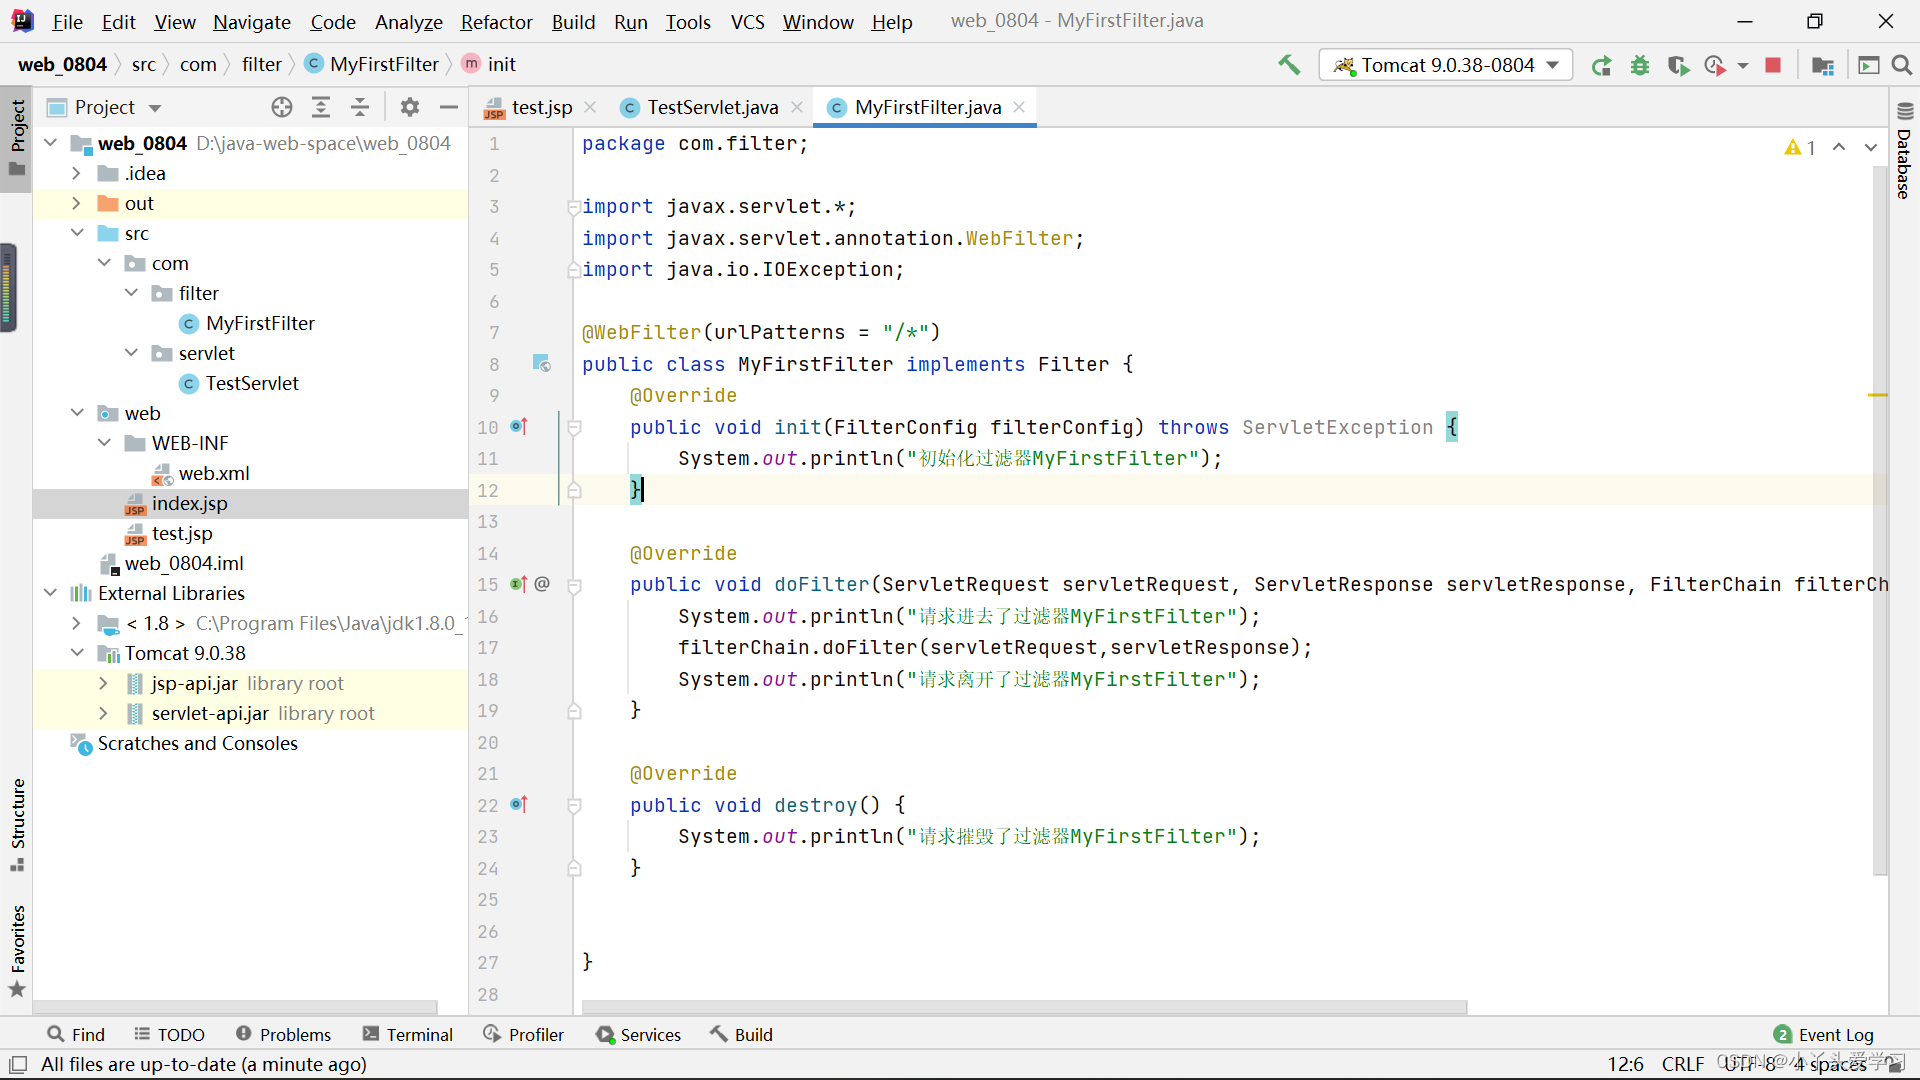This screenshot has height=1080, width=1920.
Task: Open Tomcat run configuration dropdown
Action: pyautogui.click(x=1445, y=65)
